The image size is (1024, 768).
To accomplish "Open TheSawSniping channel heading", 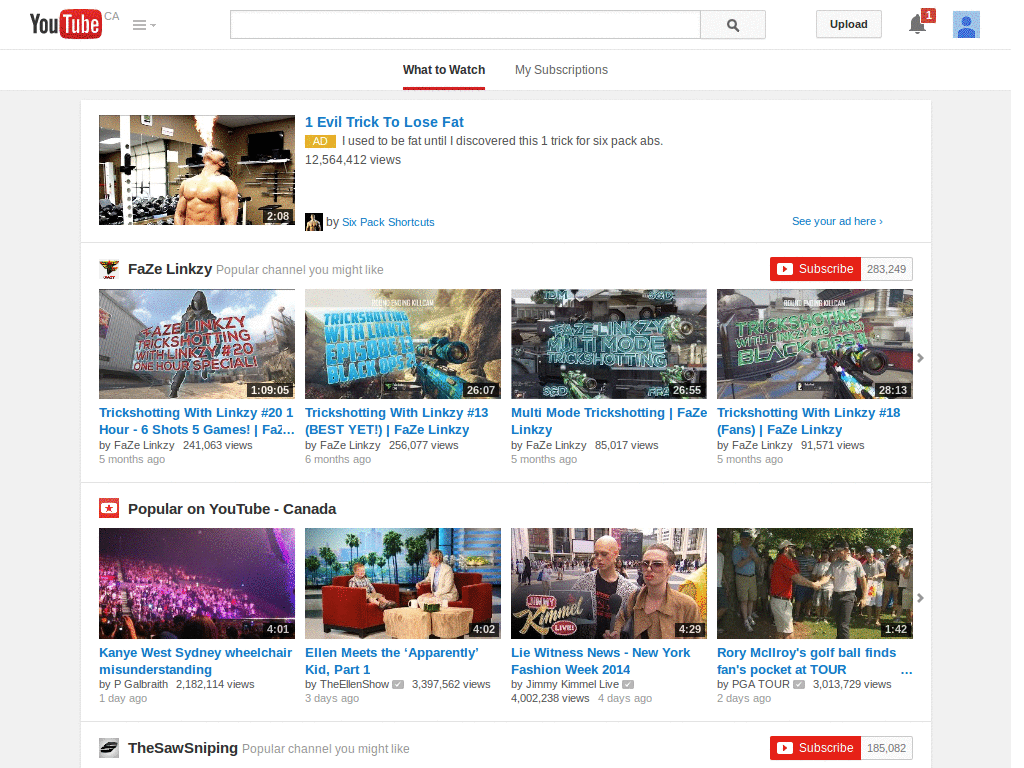I will [183, 748].
